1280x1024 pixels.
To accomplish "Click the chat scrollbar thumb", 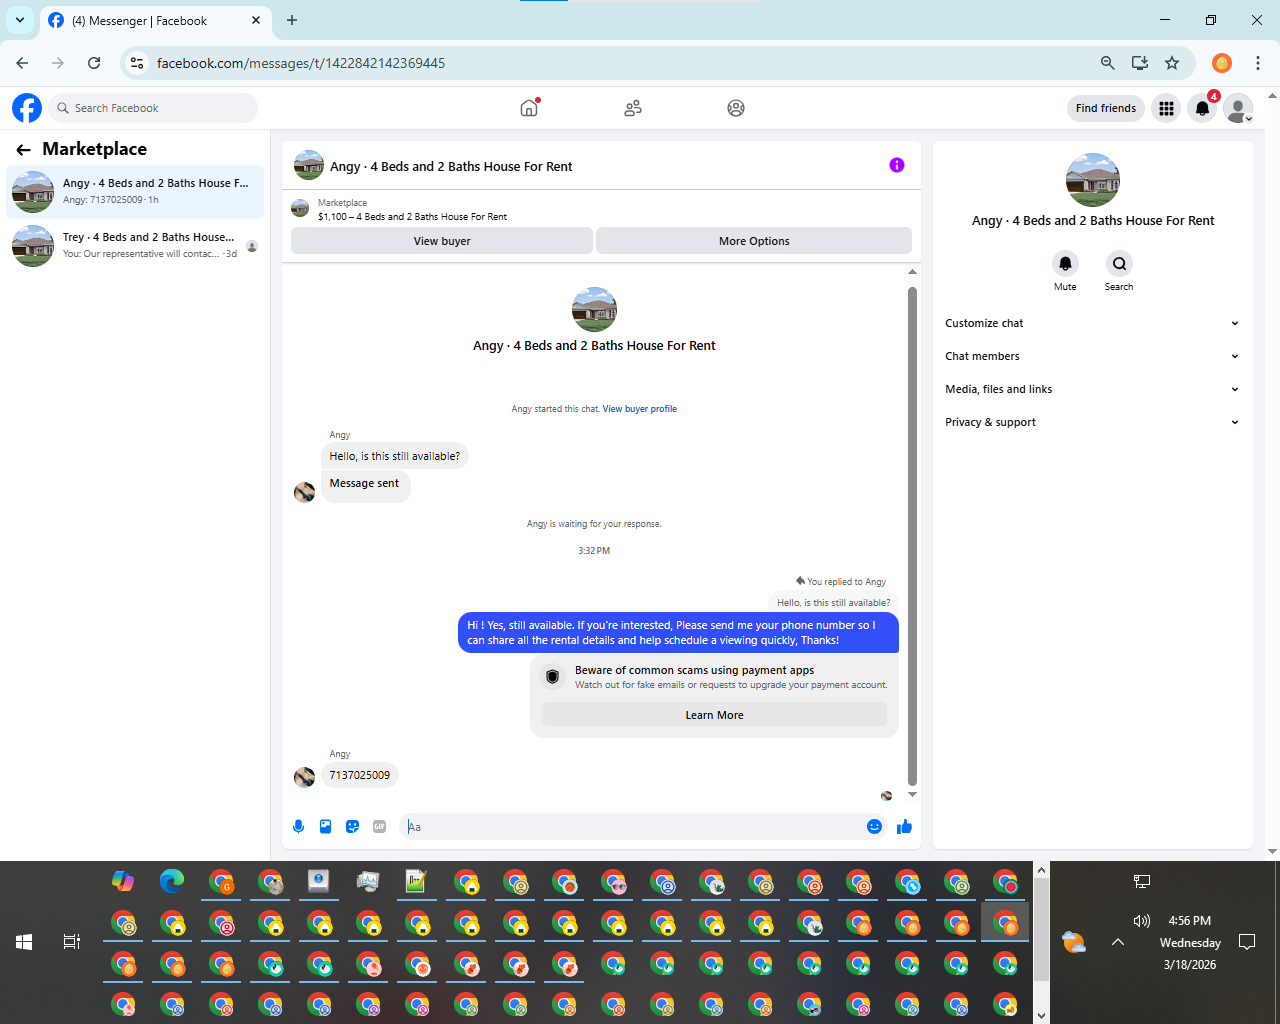I will [x=912, y=537].
